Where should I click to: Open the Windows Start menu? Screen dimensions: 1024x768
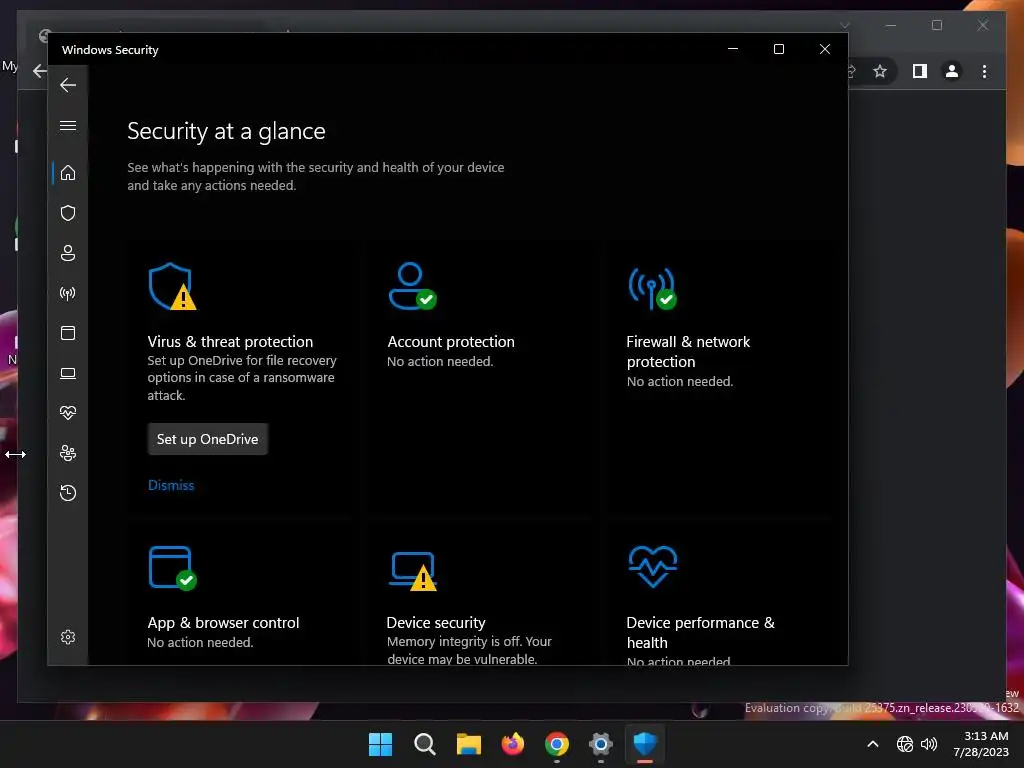click(x=380, y=744)
